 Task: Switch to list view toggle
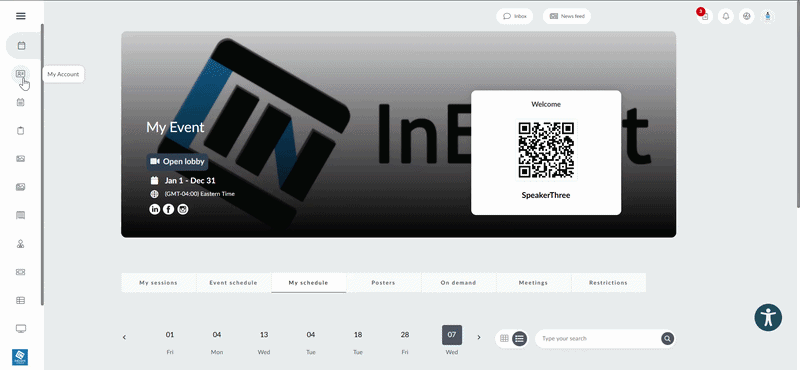click(519, 338)
